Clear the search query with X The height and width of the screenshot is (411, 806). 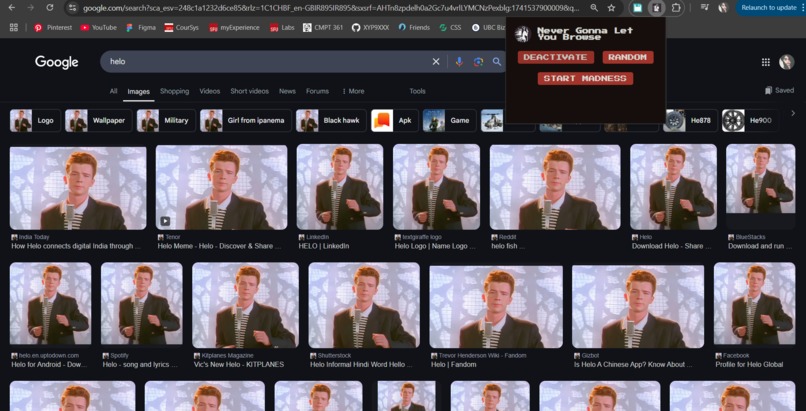436,62
